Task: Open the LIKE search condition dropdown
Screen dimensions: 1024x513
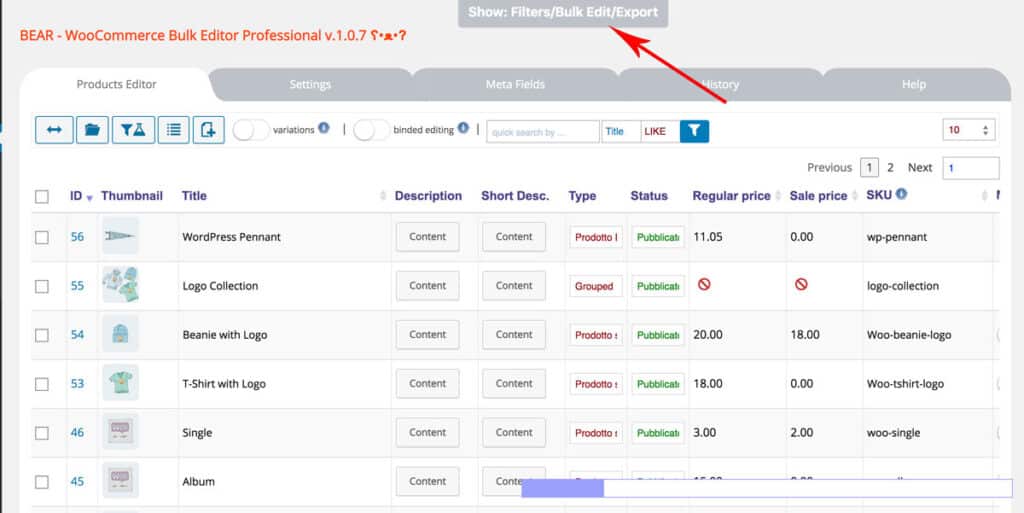Action: coord(660,131)
